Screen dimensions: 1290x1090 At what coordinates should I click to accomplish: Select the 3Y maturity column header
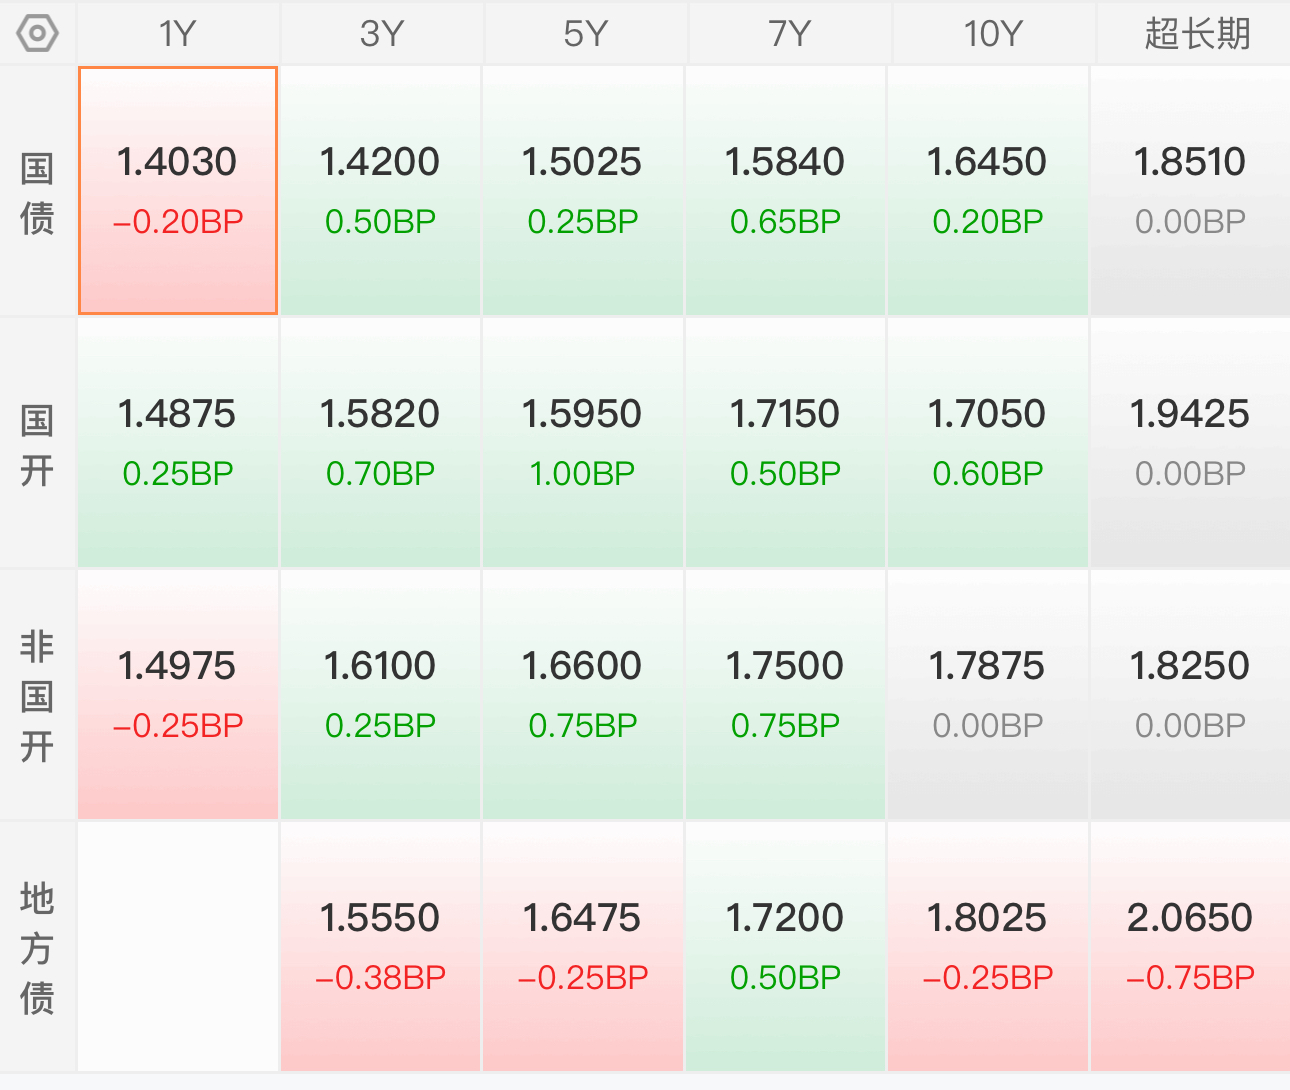click(x=382, y=34)
